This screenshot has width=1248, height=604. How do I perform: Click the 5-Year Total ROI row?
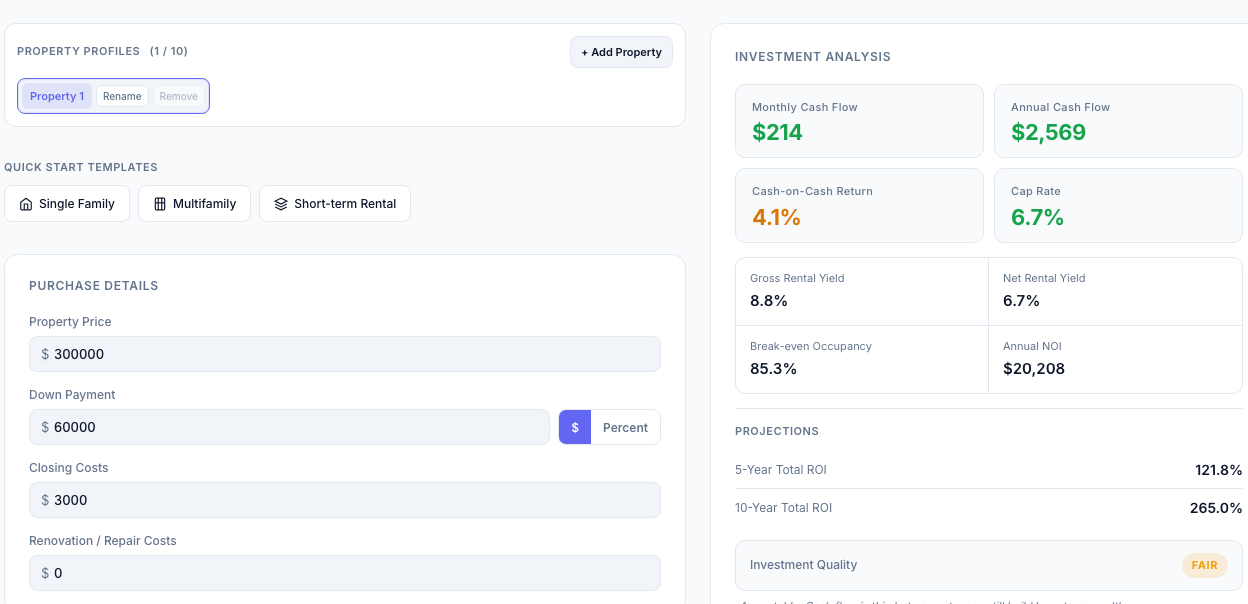tap(988, 470)
